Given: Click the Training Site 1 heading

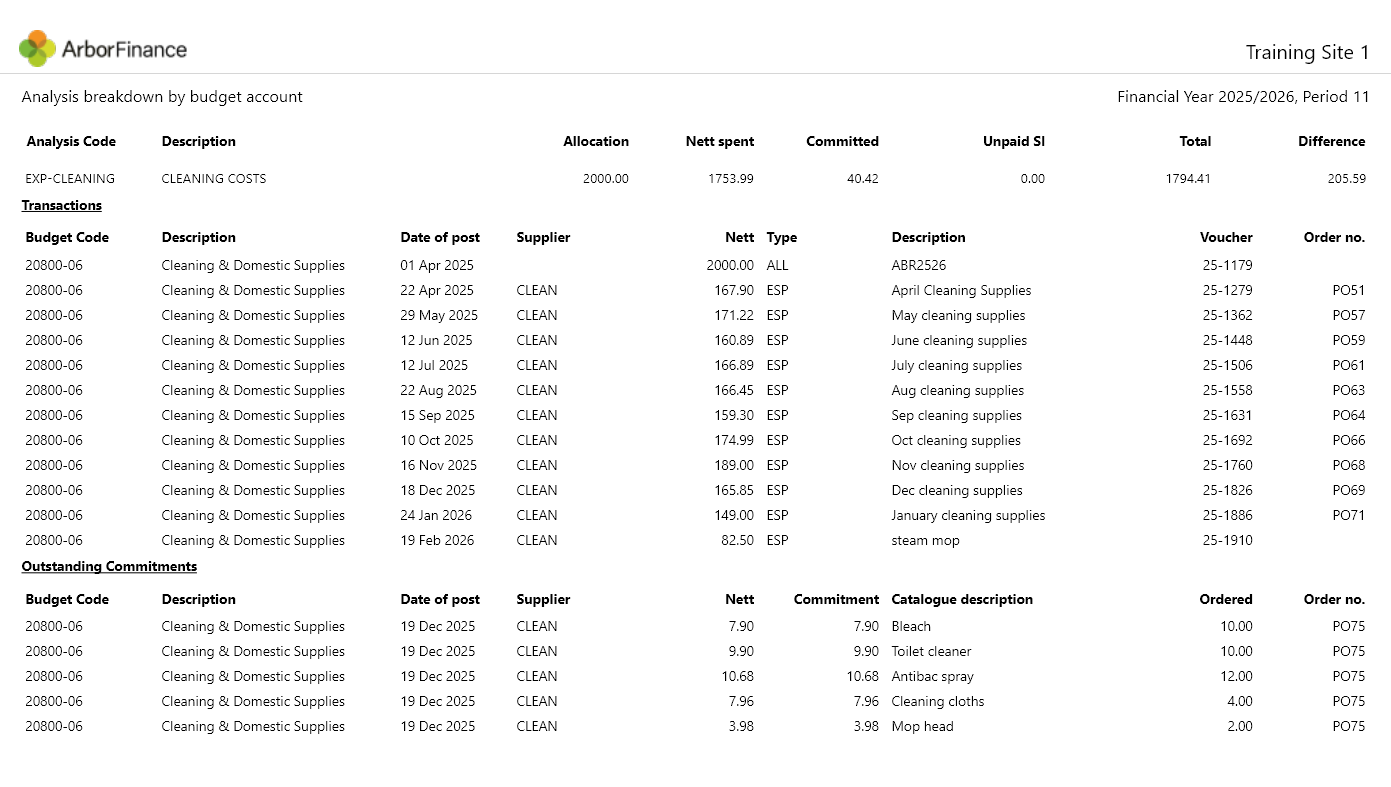Looking at the screenshot, I should 1307,53.
